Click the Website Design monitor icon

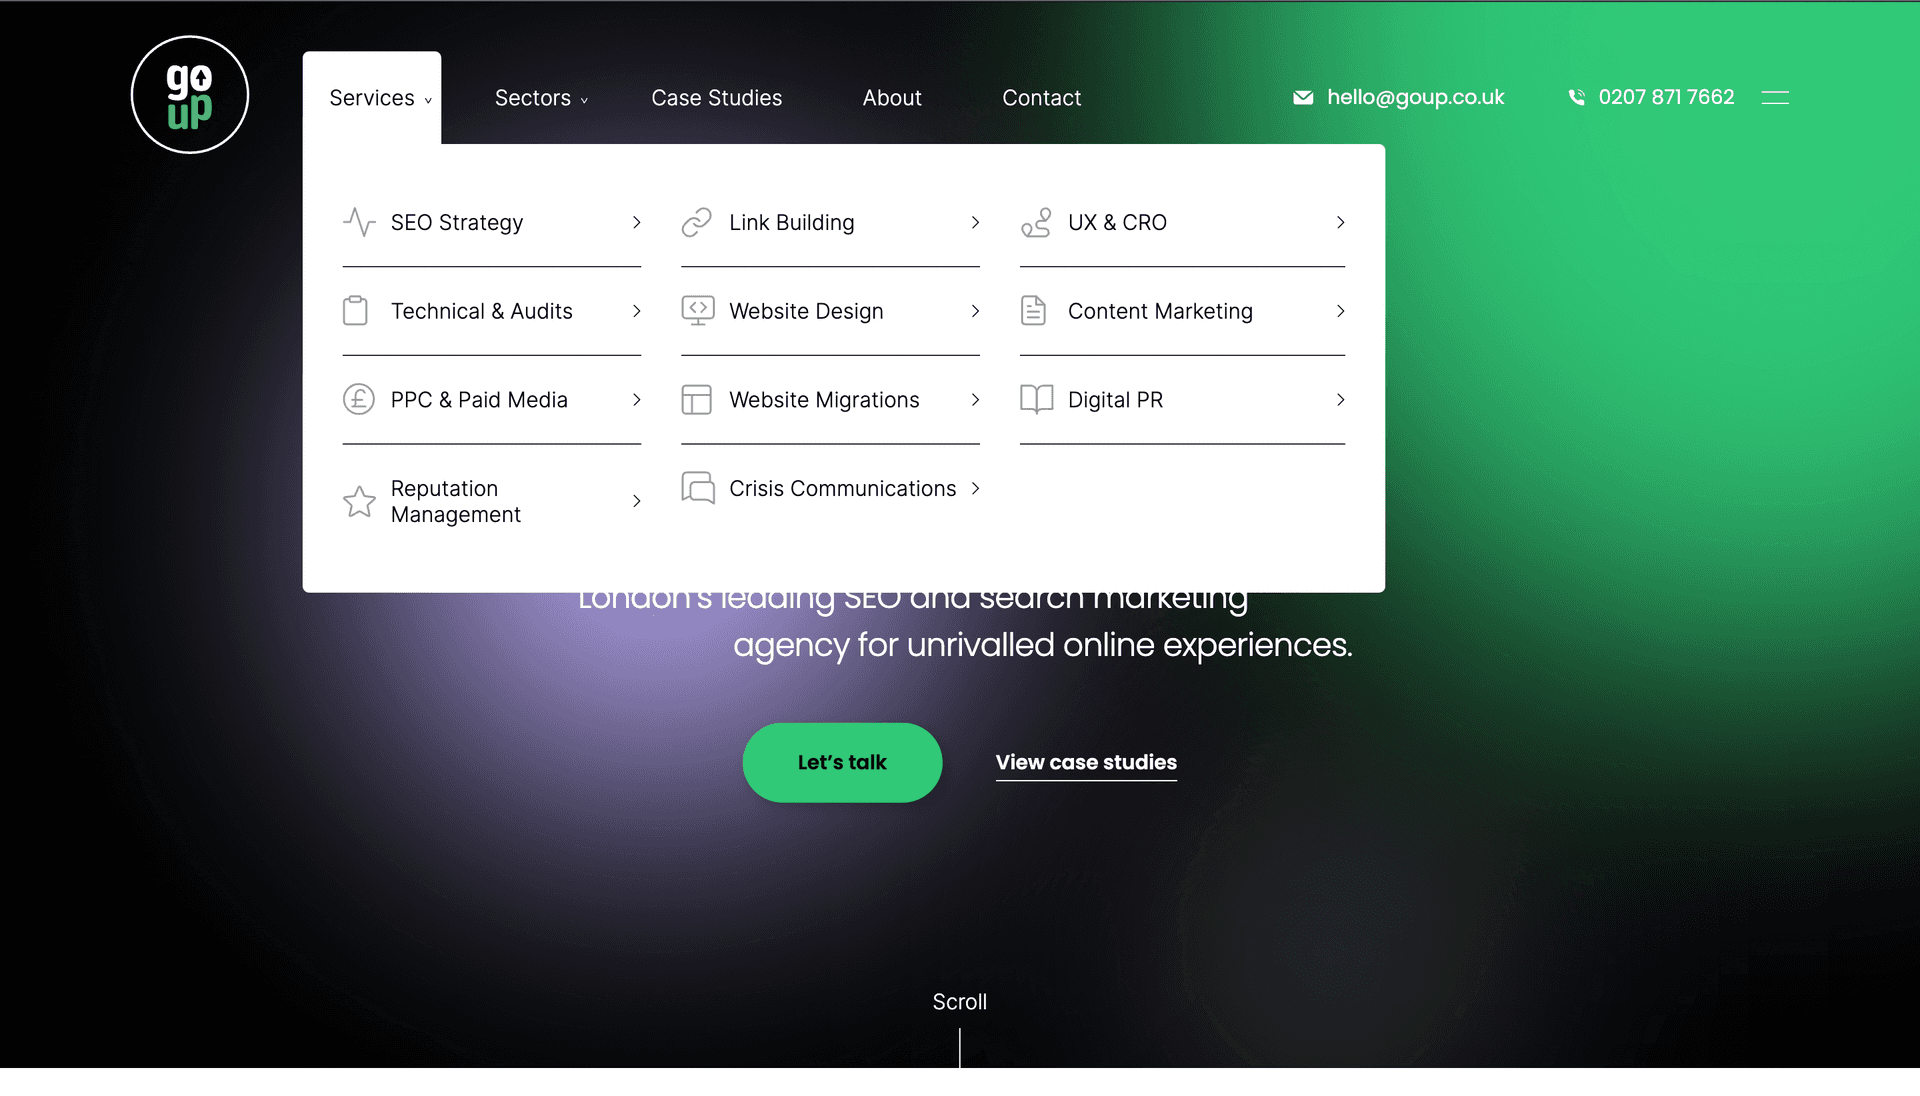coord(698,311)
